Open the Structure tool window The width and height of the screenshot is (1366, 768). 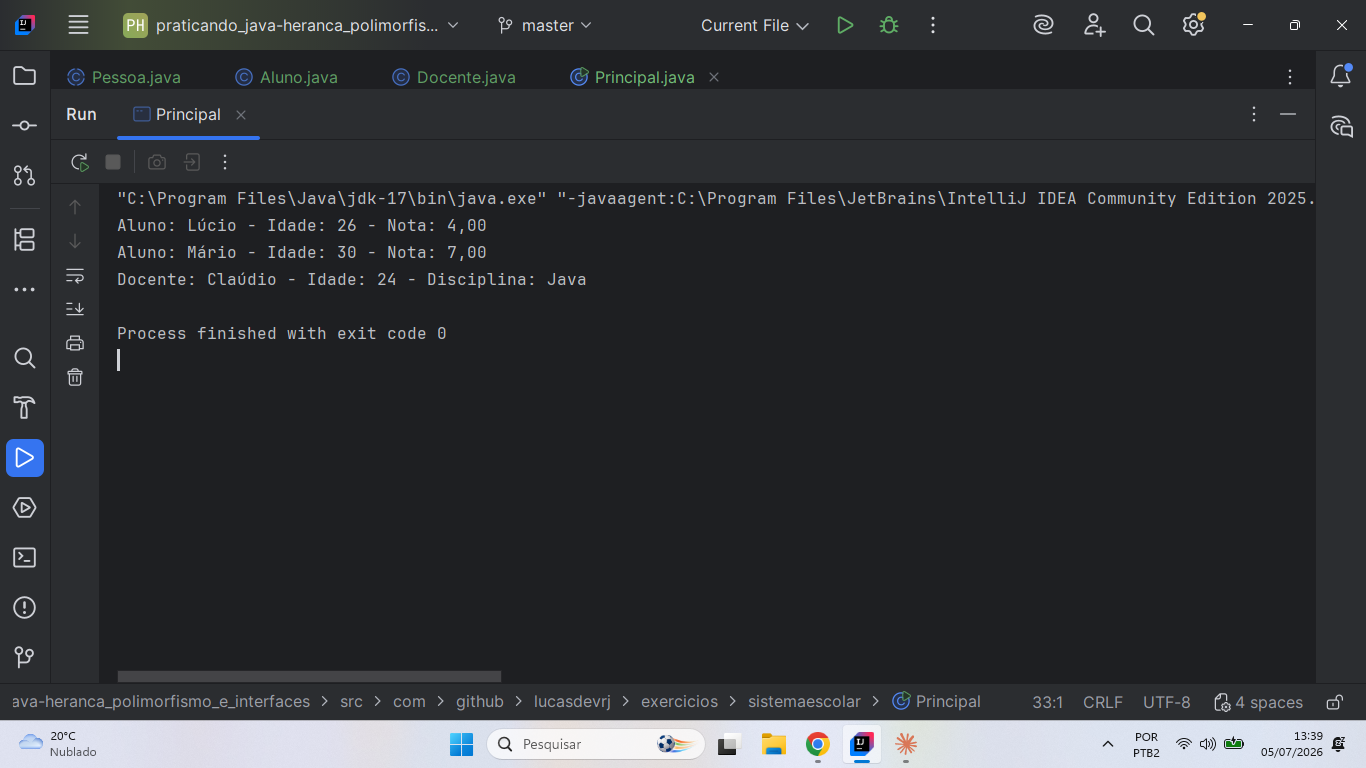tap(25, 240)
